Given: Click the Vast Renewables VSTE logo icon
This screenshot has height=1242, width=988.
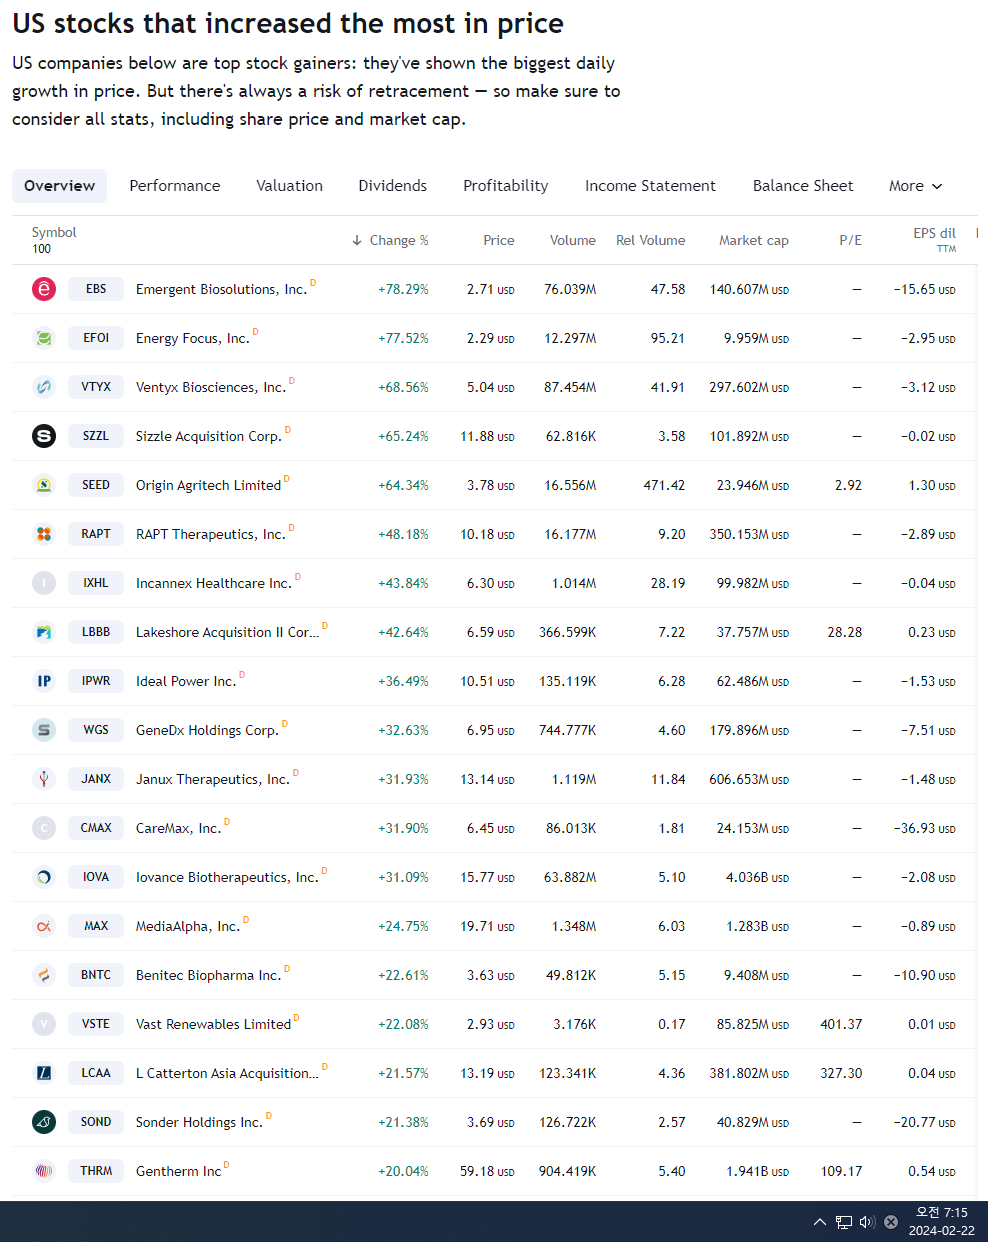Looking at the screenshot, I should (44, 1024).
